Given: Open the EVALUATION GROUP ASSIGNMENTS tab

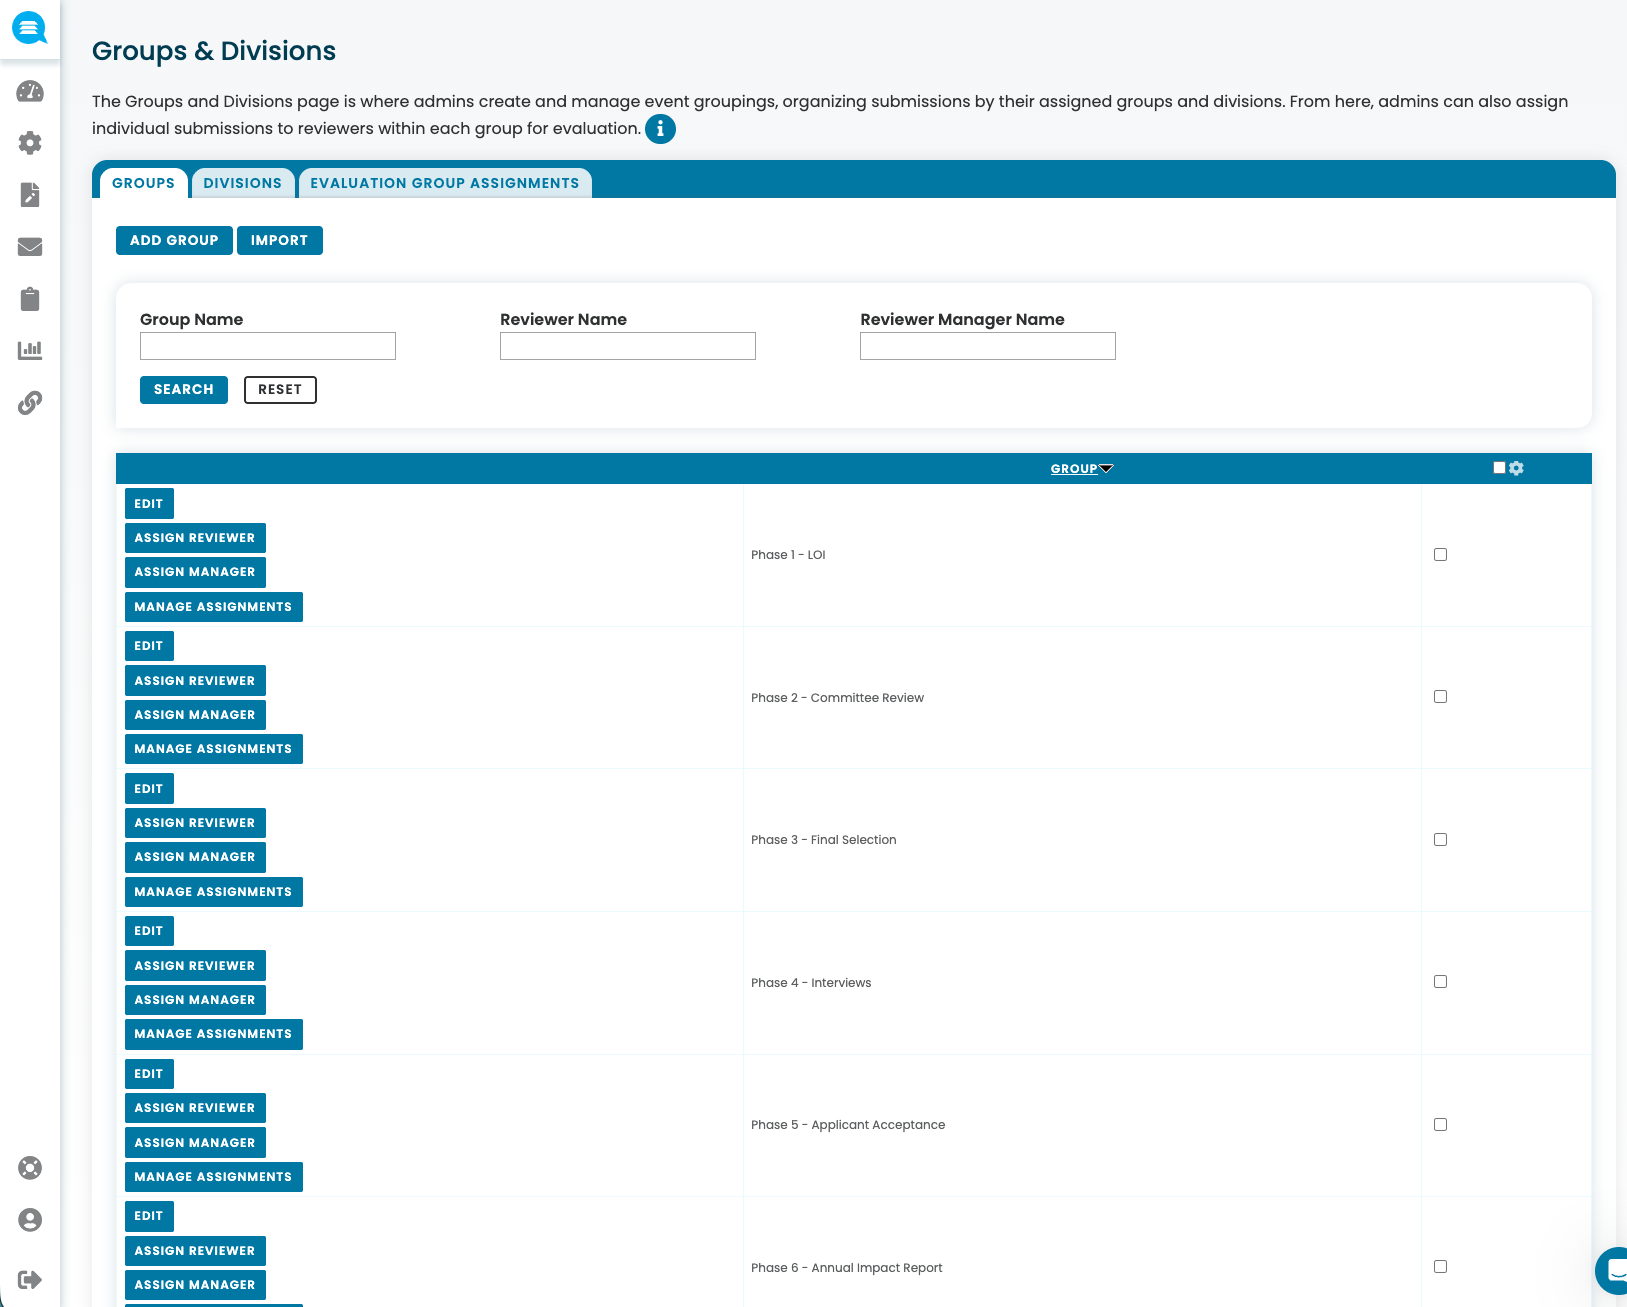Looking at the screenshot, I should [x=444, y=182].
